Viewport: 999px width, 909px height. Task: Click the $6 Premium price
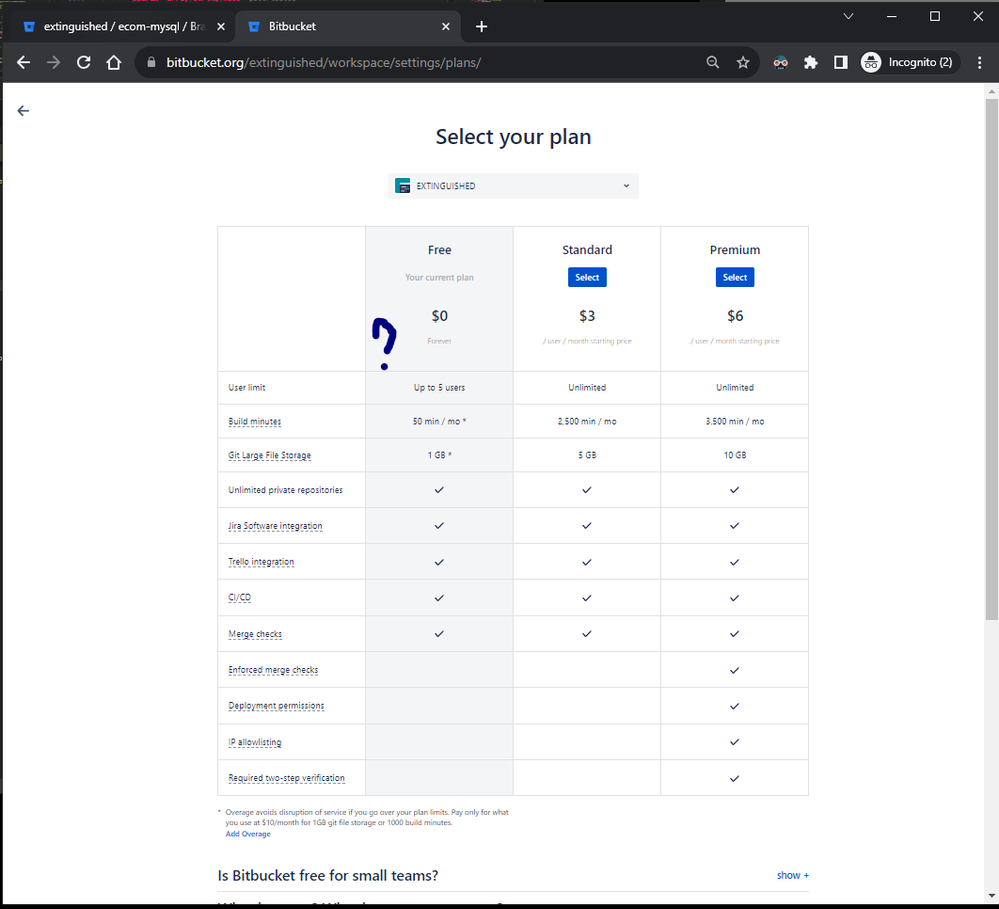[x=735, y=316]
